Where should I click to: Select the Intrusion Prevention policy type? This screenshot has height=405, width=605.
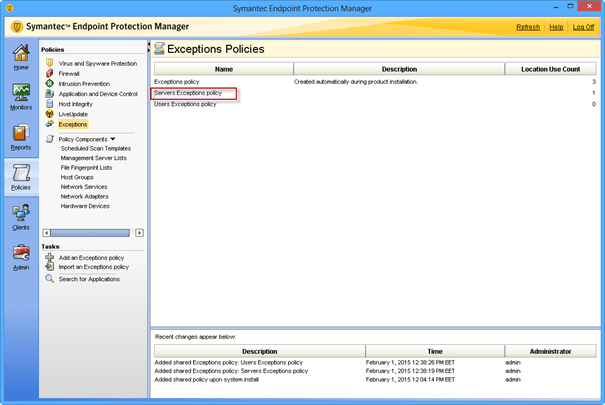(84, 83)
